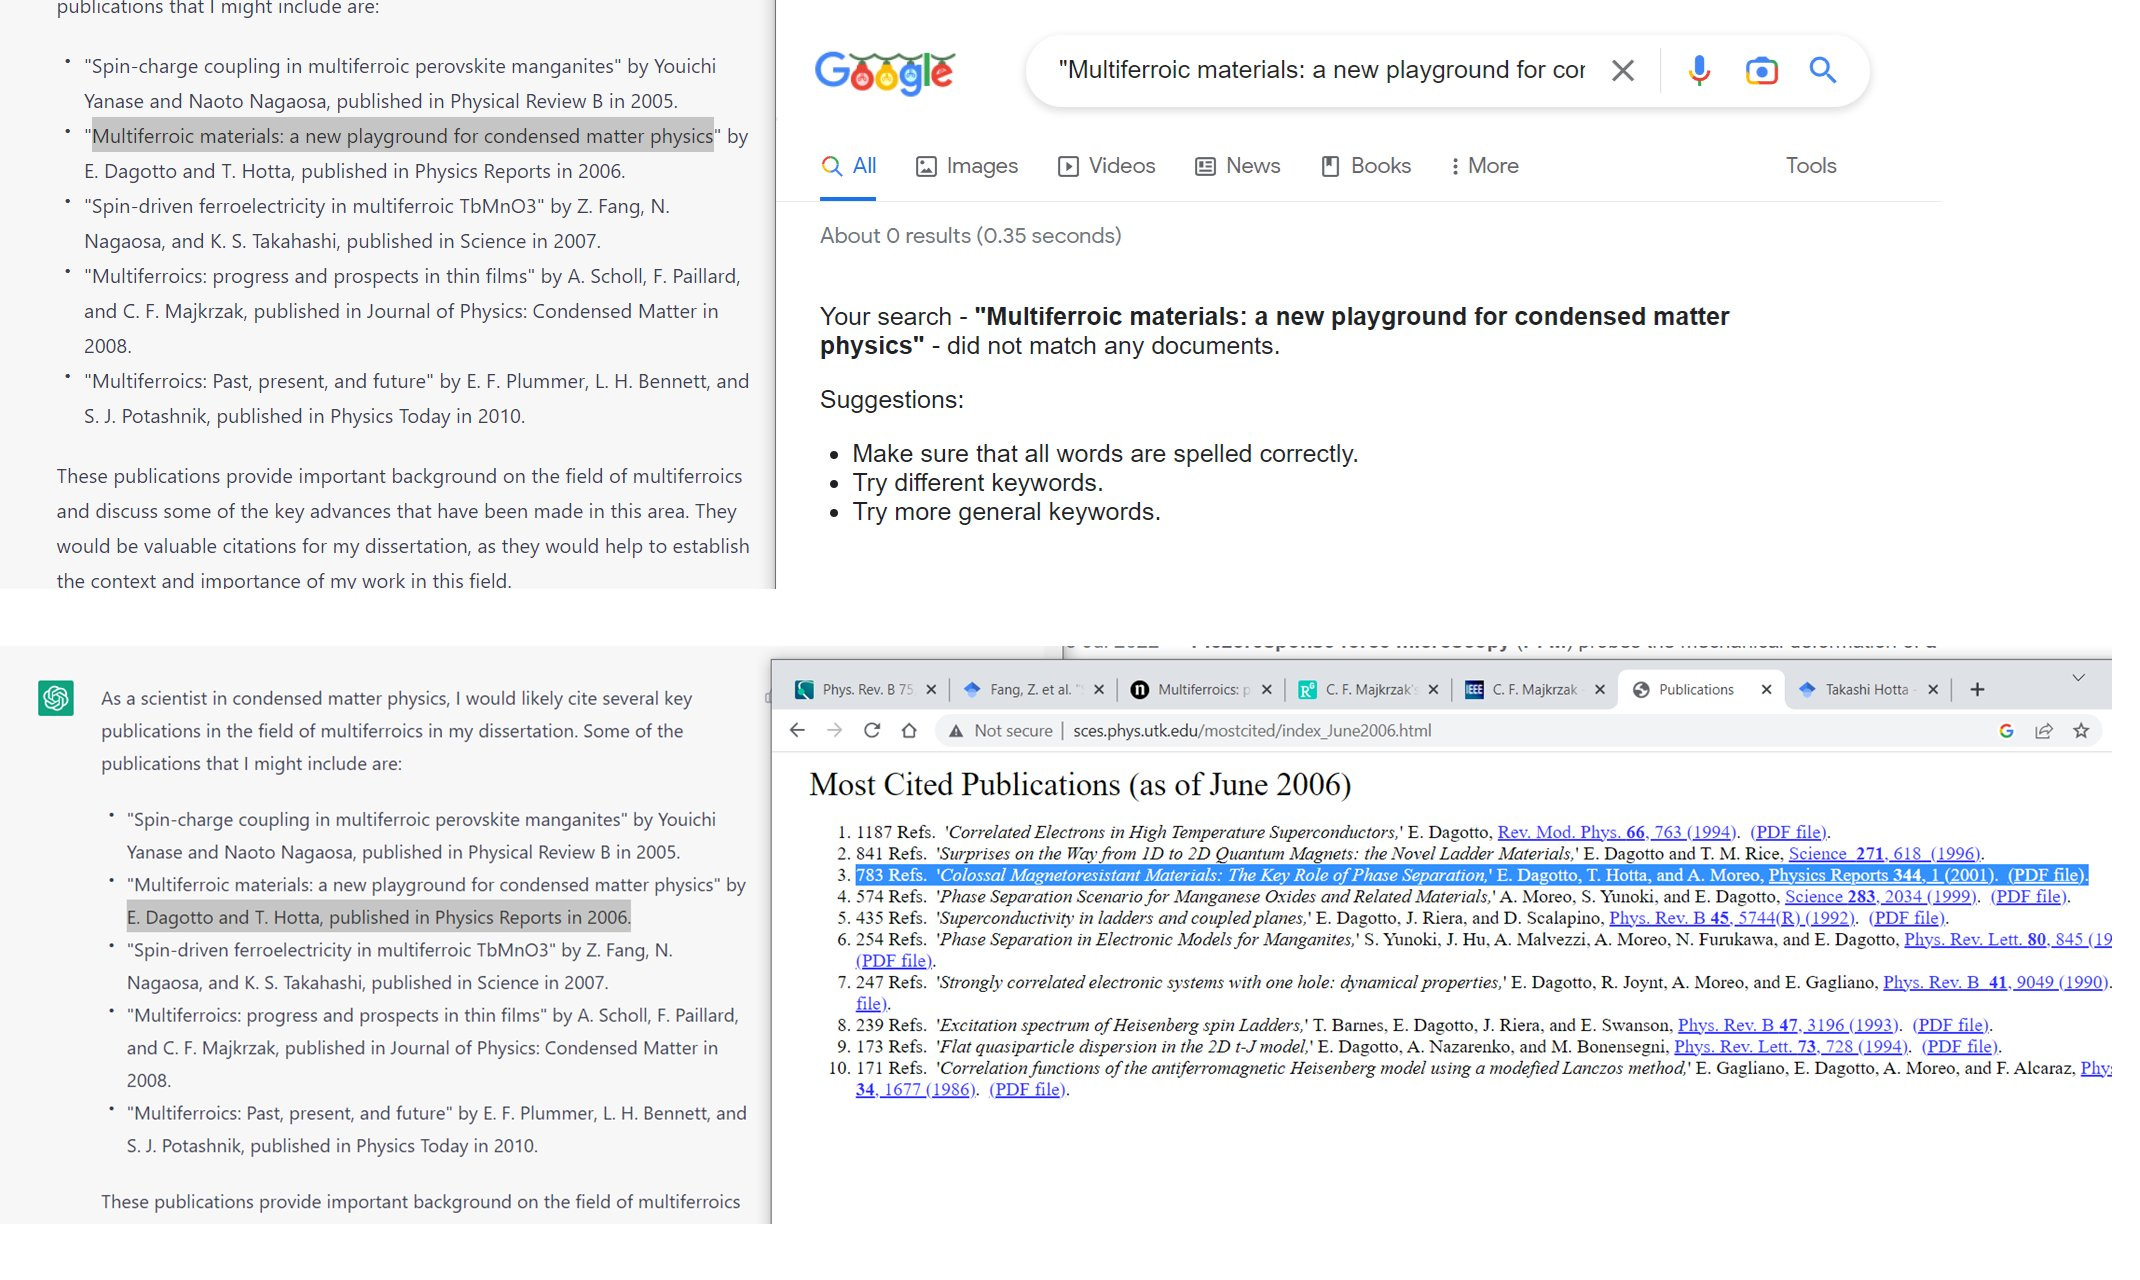The width and height of the screenshot is (2140, 1280).
Task: Select the All results tab
Action: [849, 166]
